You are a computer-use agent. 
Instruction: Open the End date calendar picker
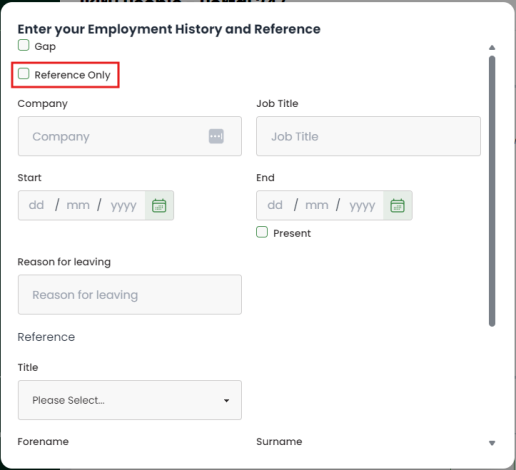[397, 205]
